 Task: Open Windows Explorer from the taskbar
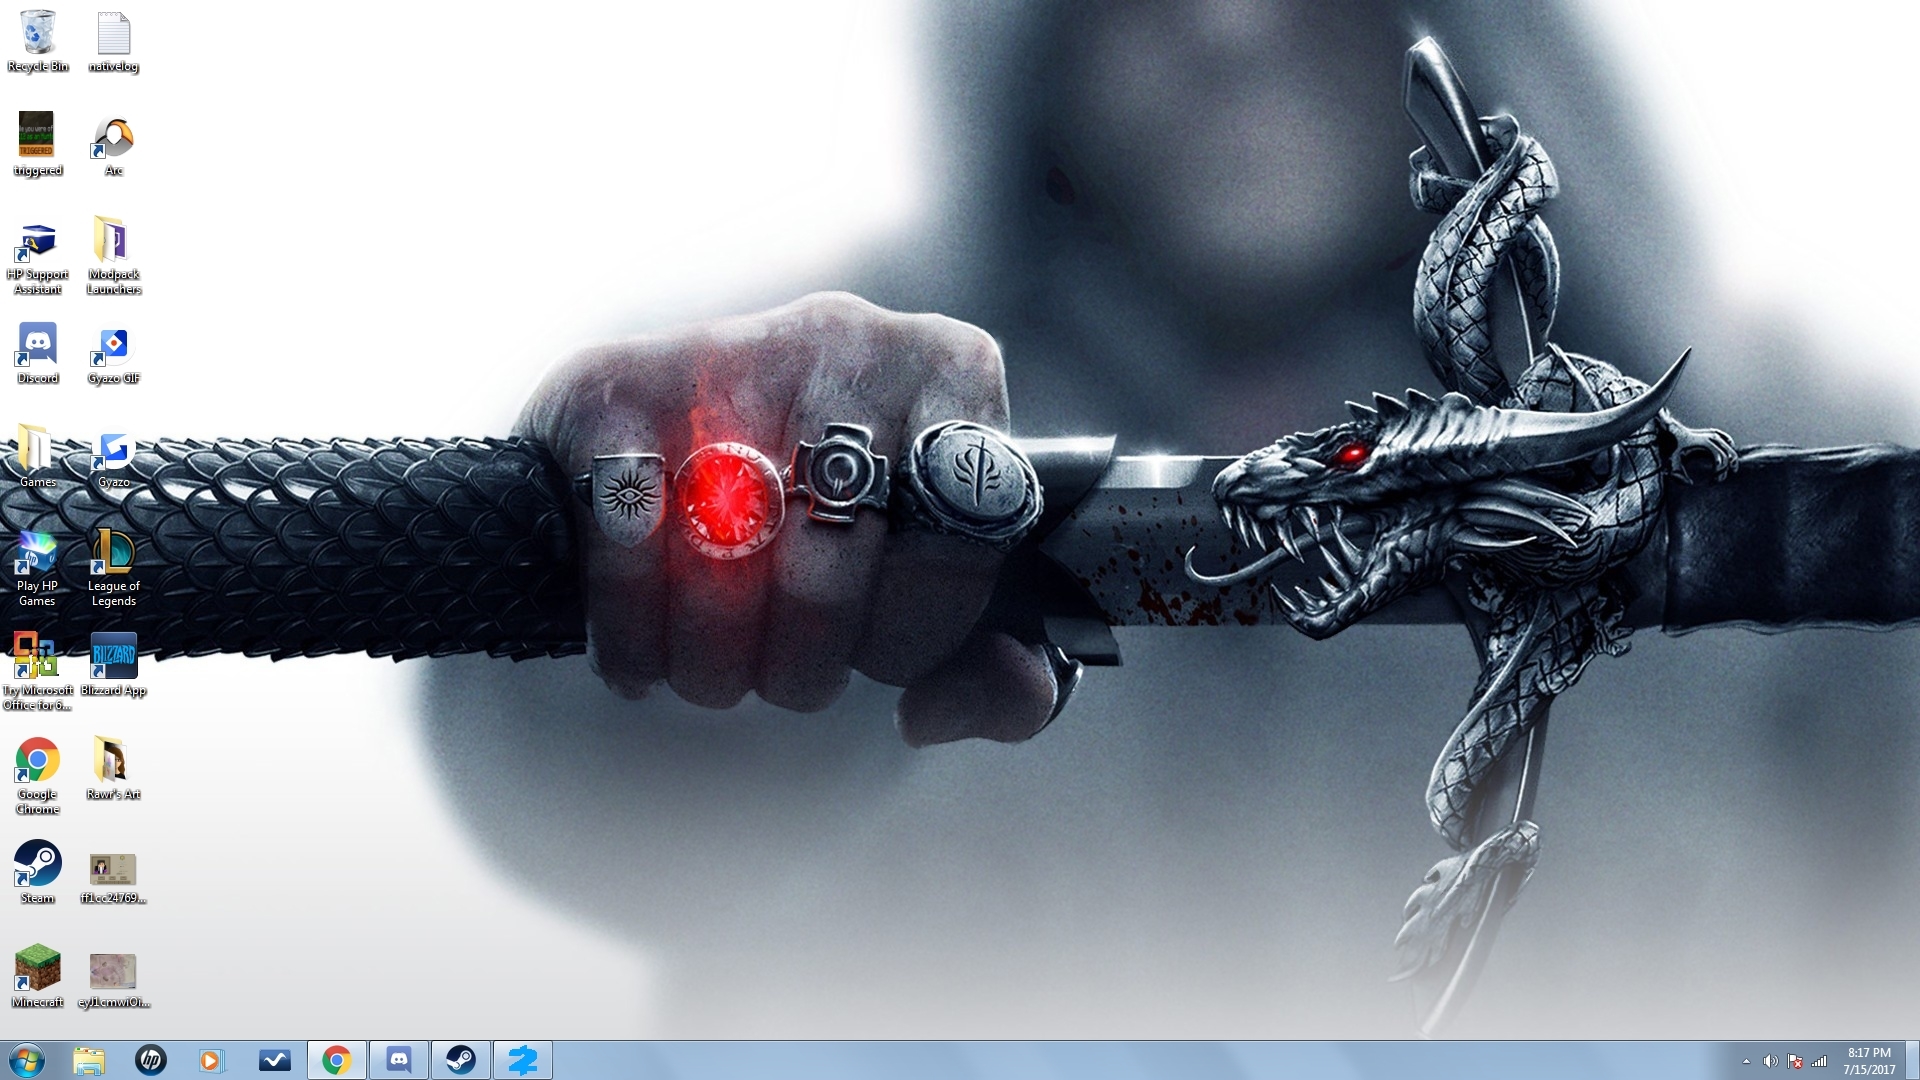(x=89, y=1060)
